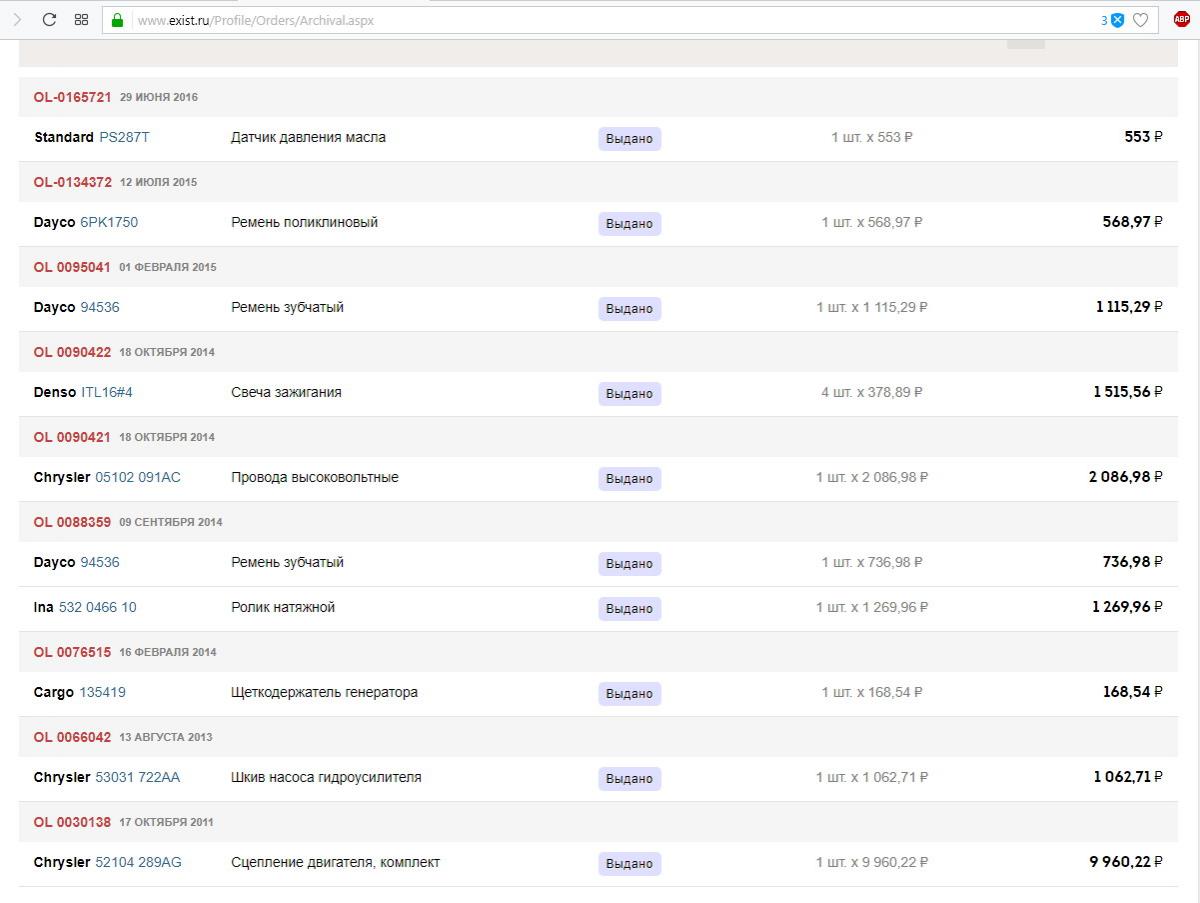The height and width of the screenshot is (903, 1200).
Task: Focus the exist.ru address bar URL
Action: pyautogui.click(x=256, y=20)
